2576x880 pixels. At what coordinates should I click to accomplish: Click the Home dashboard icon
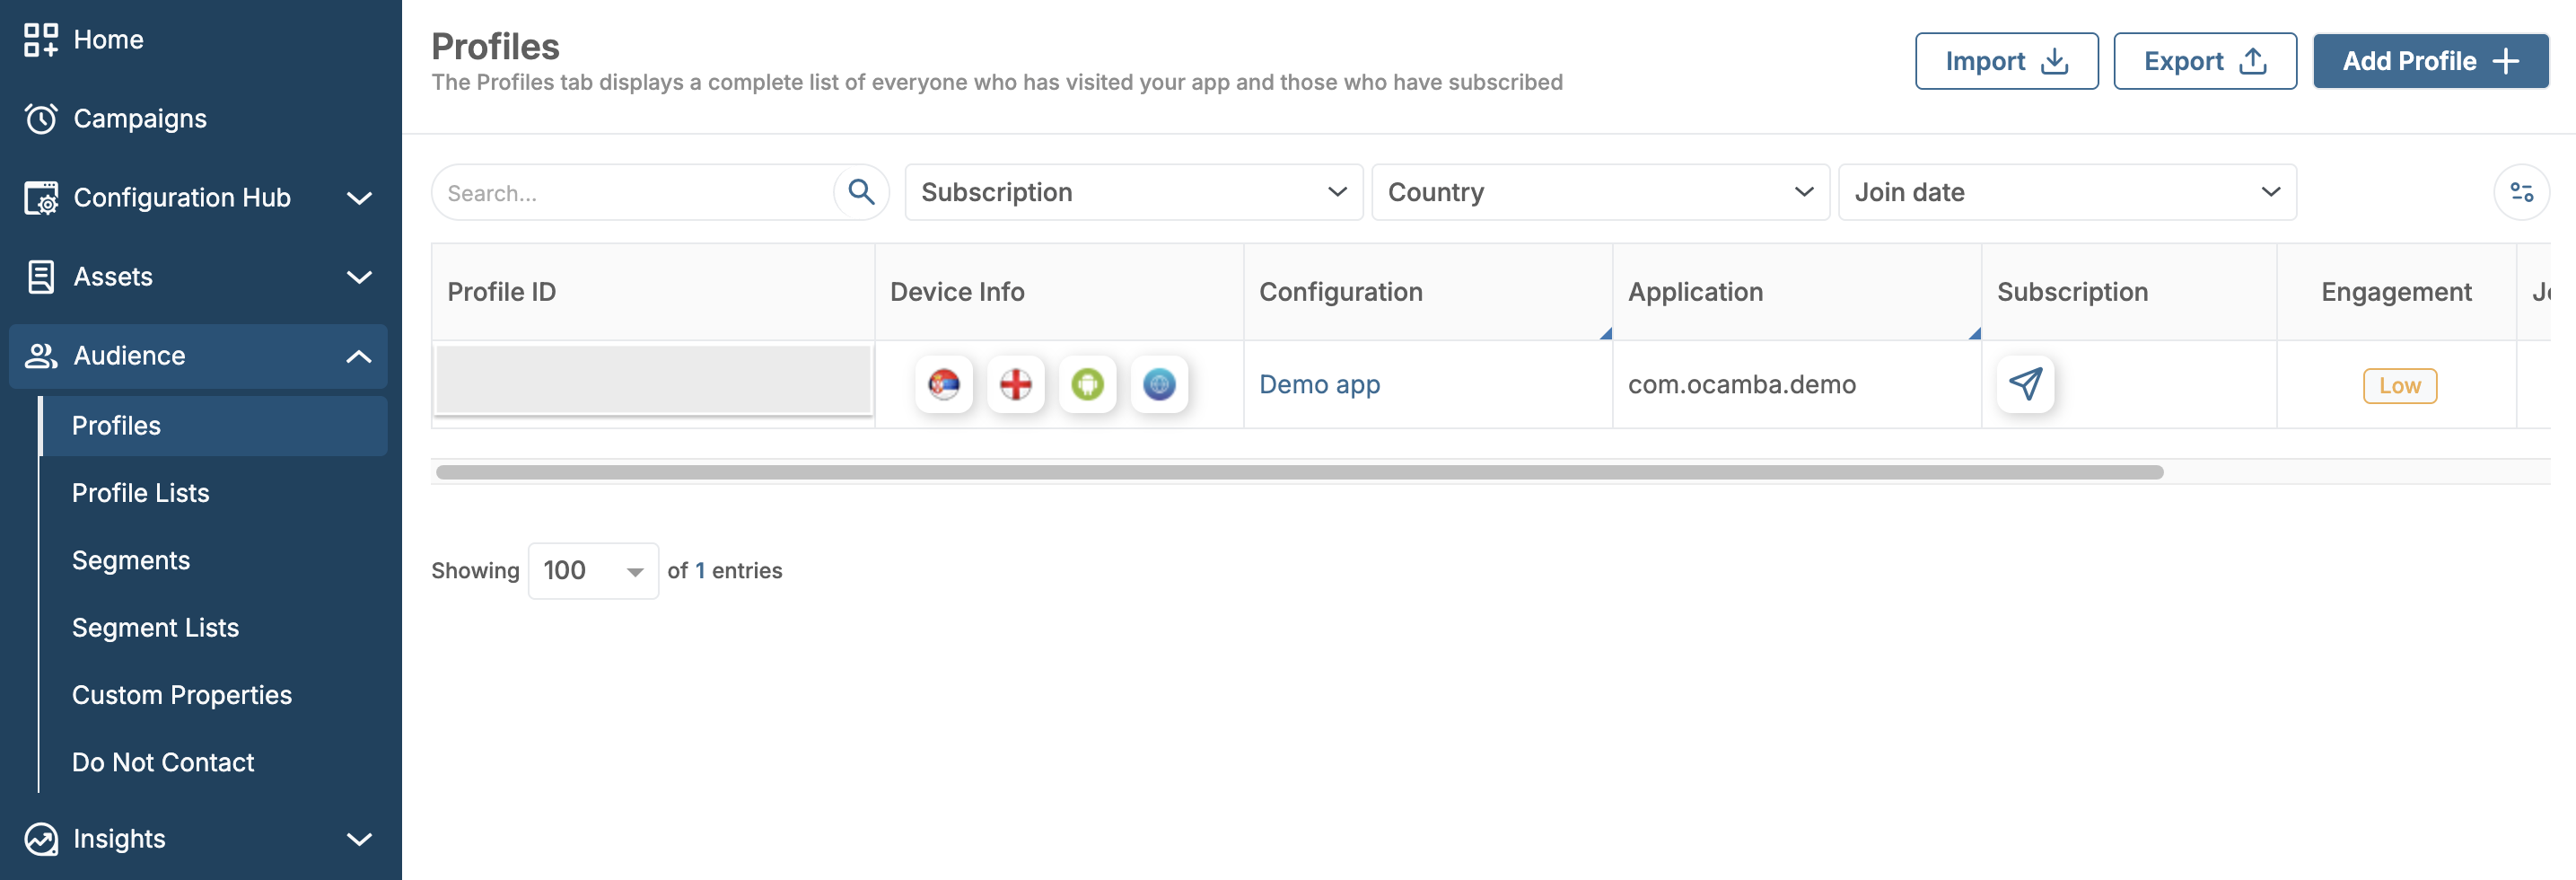click(41, 40)
